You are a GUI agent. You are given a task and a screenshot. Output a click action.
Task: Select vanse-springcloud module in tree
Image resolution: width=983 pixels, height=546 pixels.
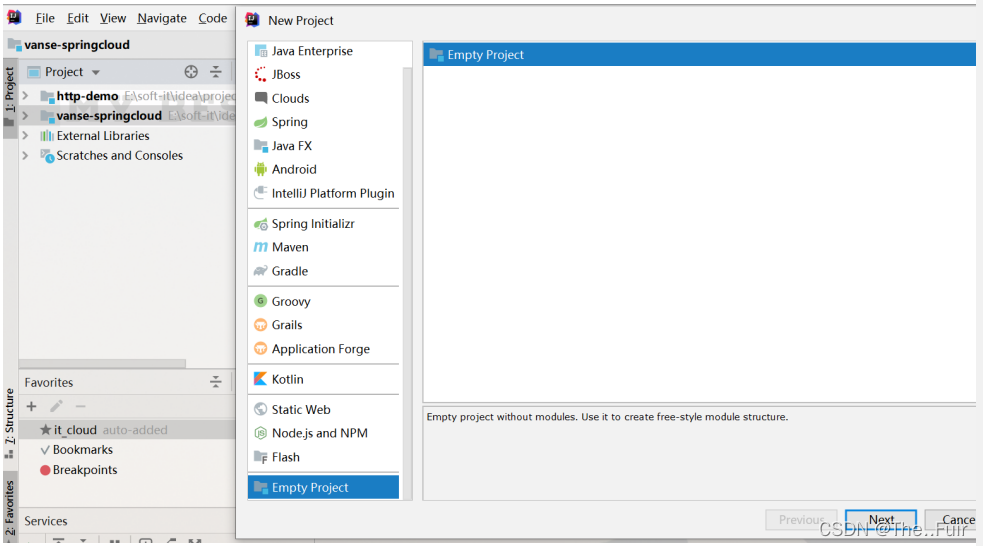(x=108, y=115)
